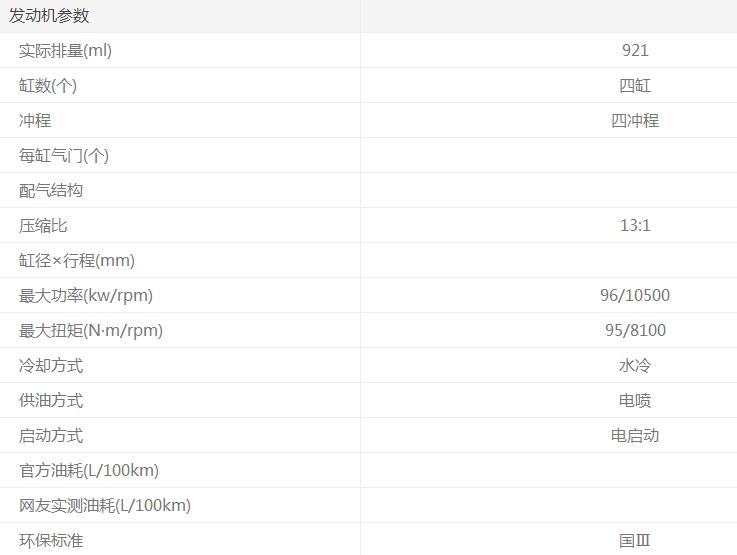
Task: Click the max torque value 95/8100
Action: 635,330
